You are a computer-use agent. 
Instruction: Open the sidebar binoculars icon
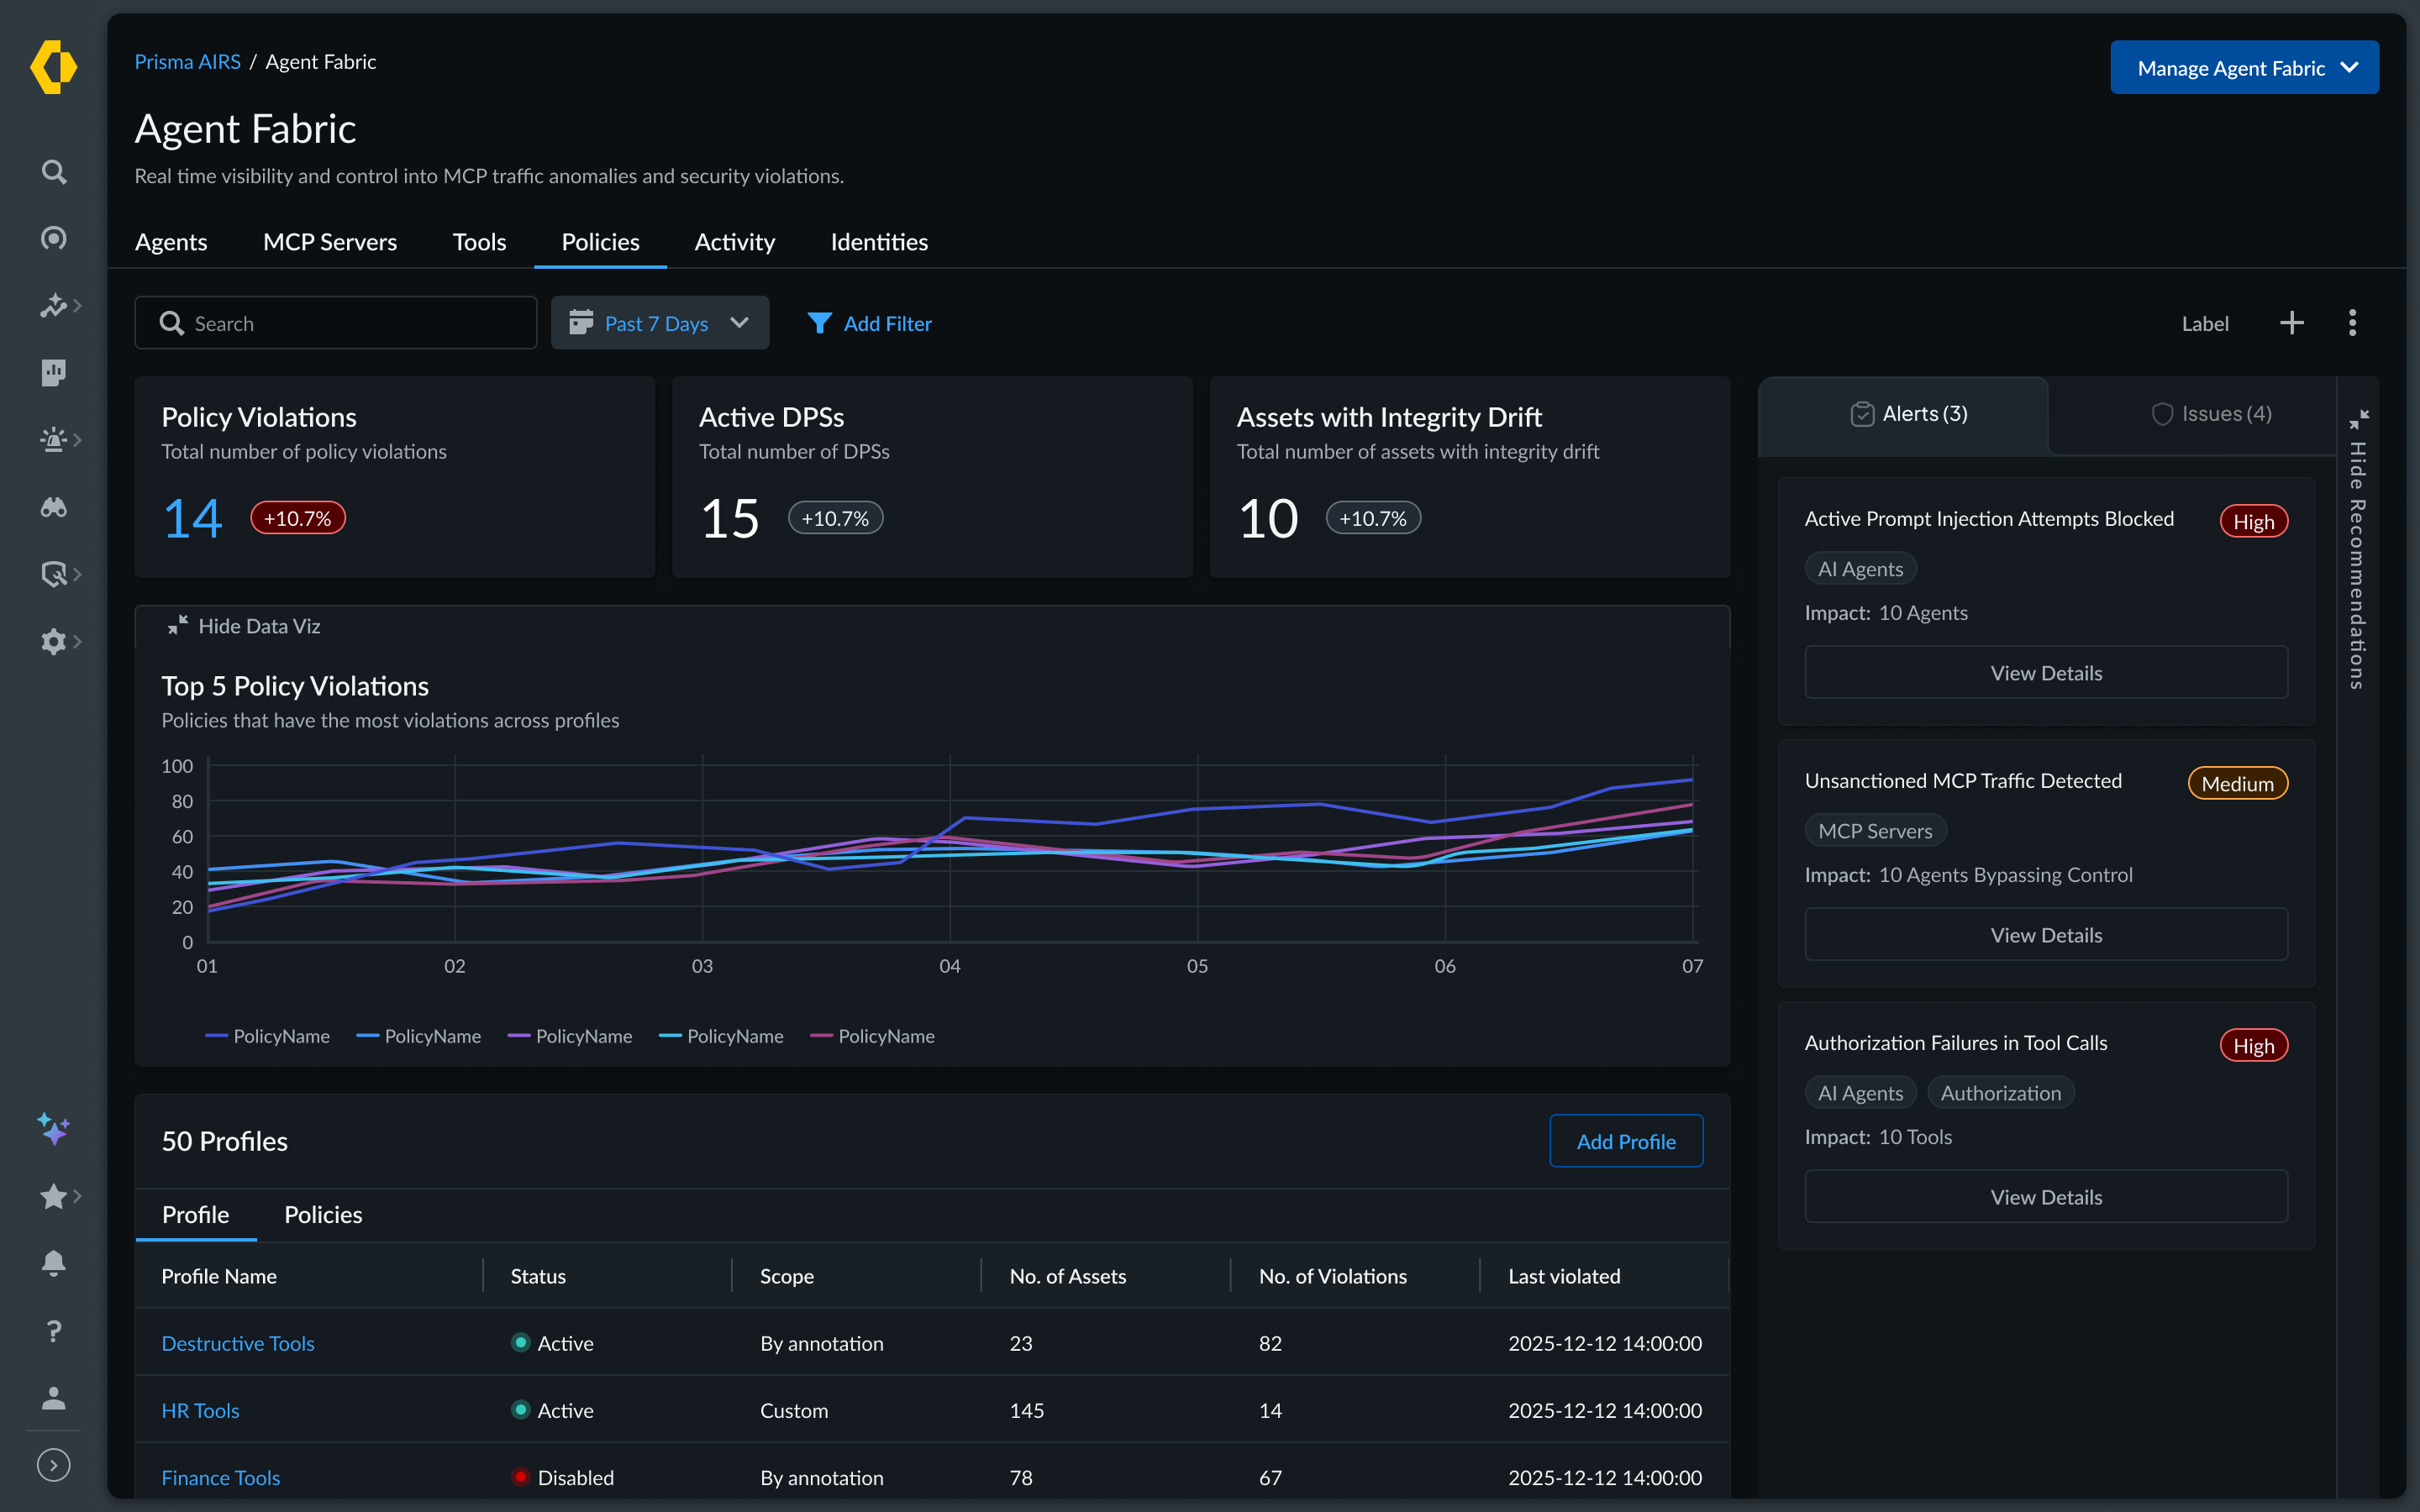(54, 507)
